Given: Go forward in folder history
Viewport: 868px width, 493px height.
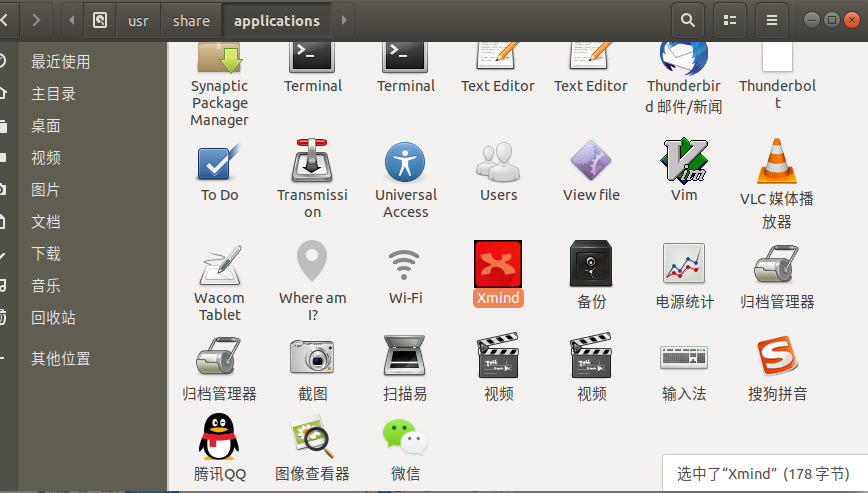Looking at the screenshot, I should [x=36, y=20].
